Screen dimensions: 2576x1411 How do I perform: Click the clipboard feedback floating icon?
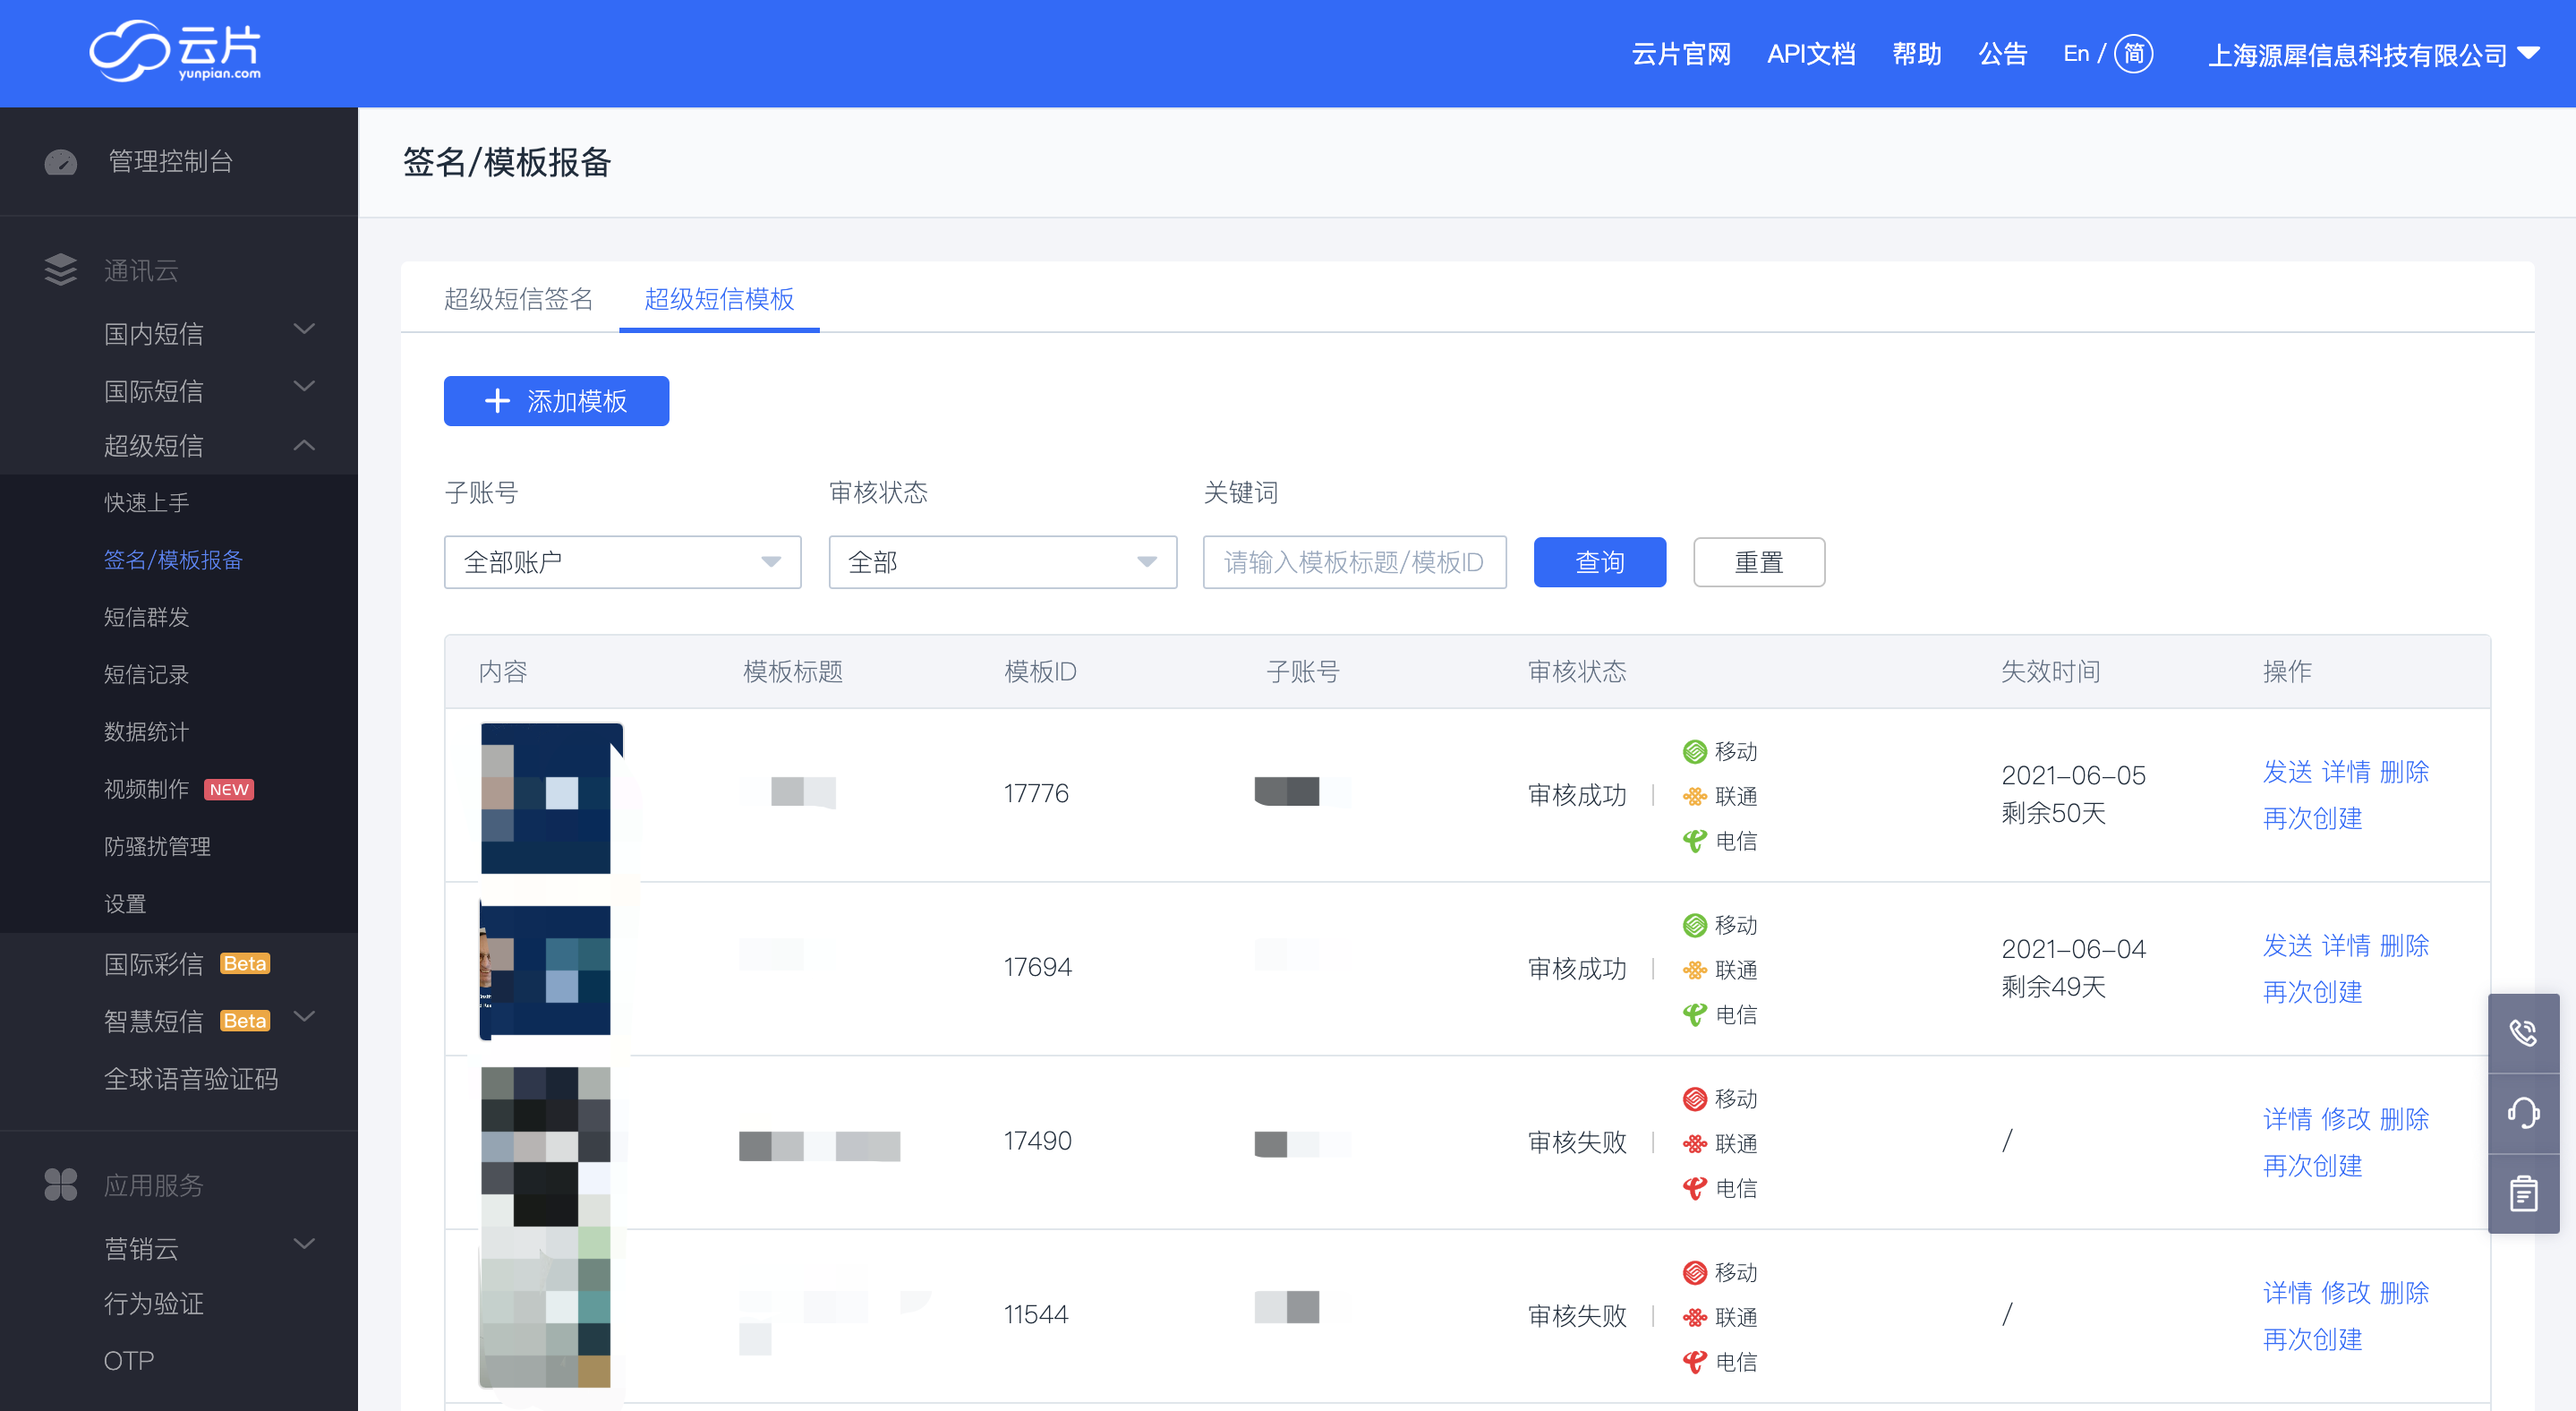click(2523, 1193)
